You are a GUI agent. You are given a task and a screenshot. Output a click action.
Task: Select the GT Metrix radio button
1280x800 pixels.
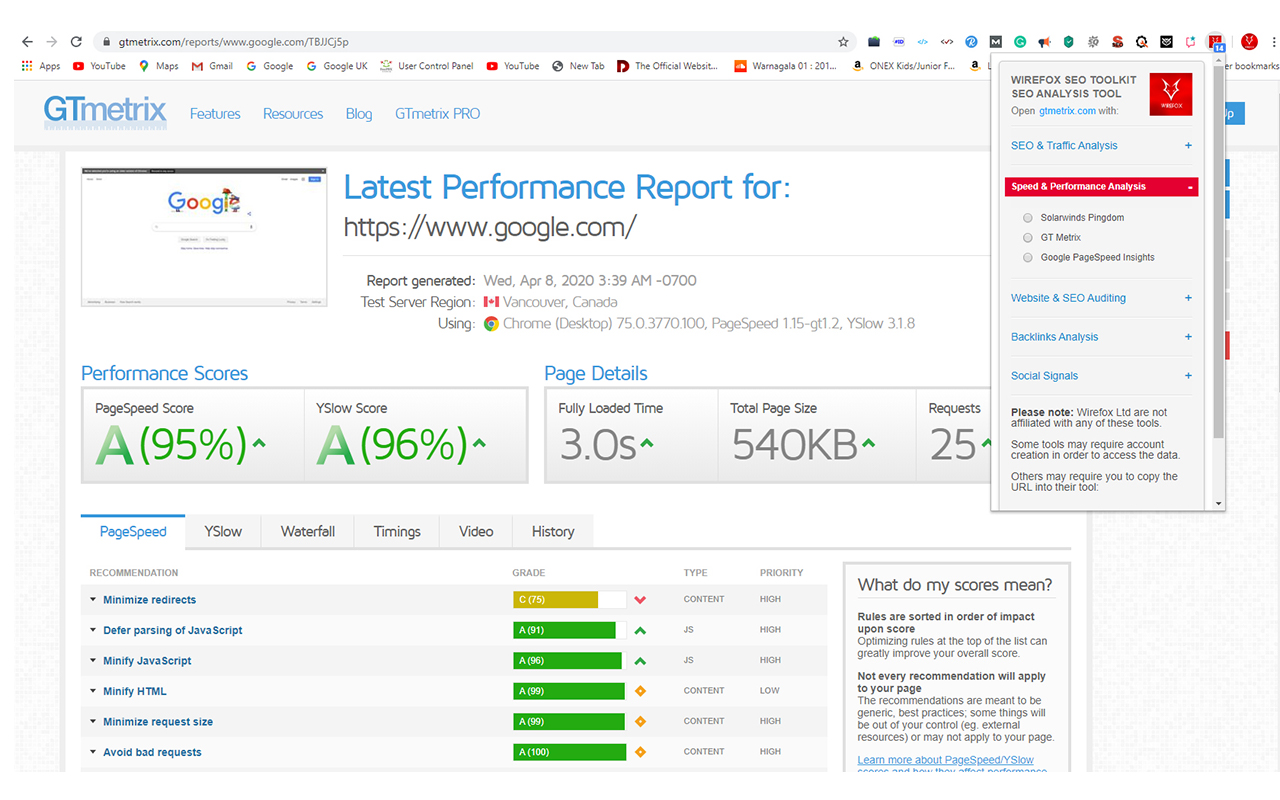click(1027, 237)
